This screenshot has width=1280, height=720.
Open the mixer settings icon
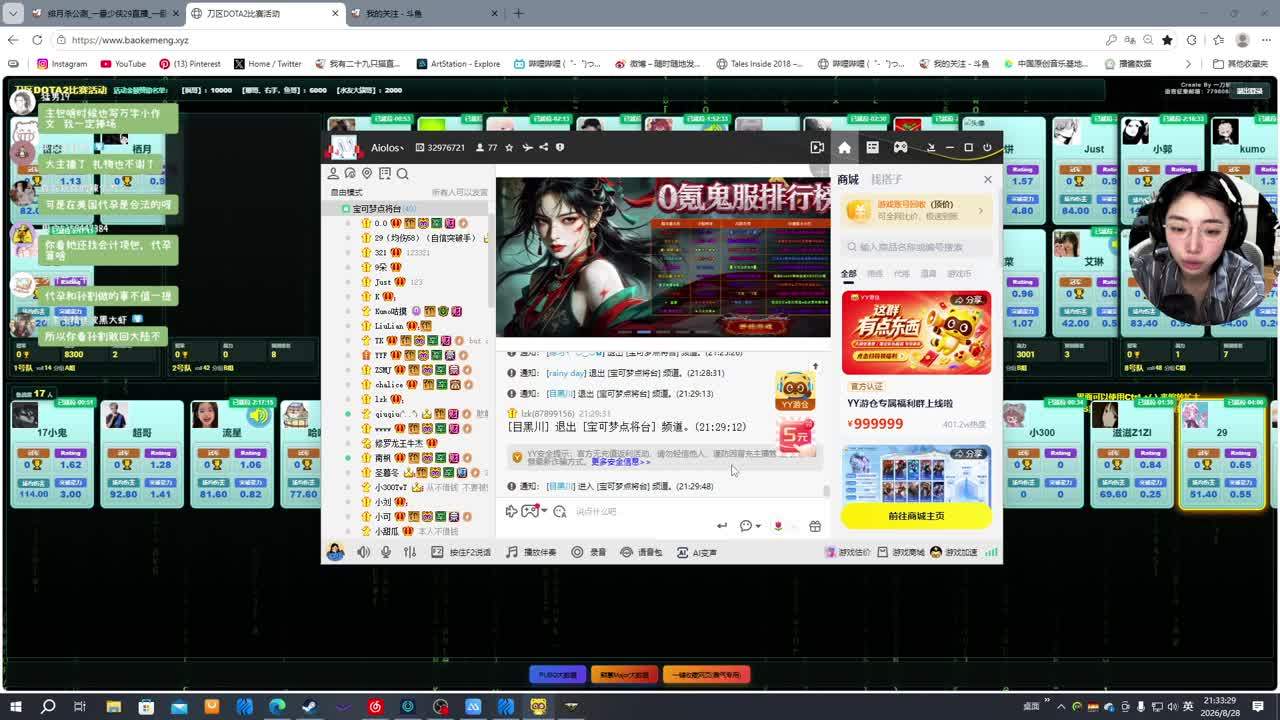coord(410,552)
